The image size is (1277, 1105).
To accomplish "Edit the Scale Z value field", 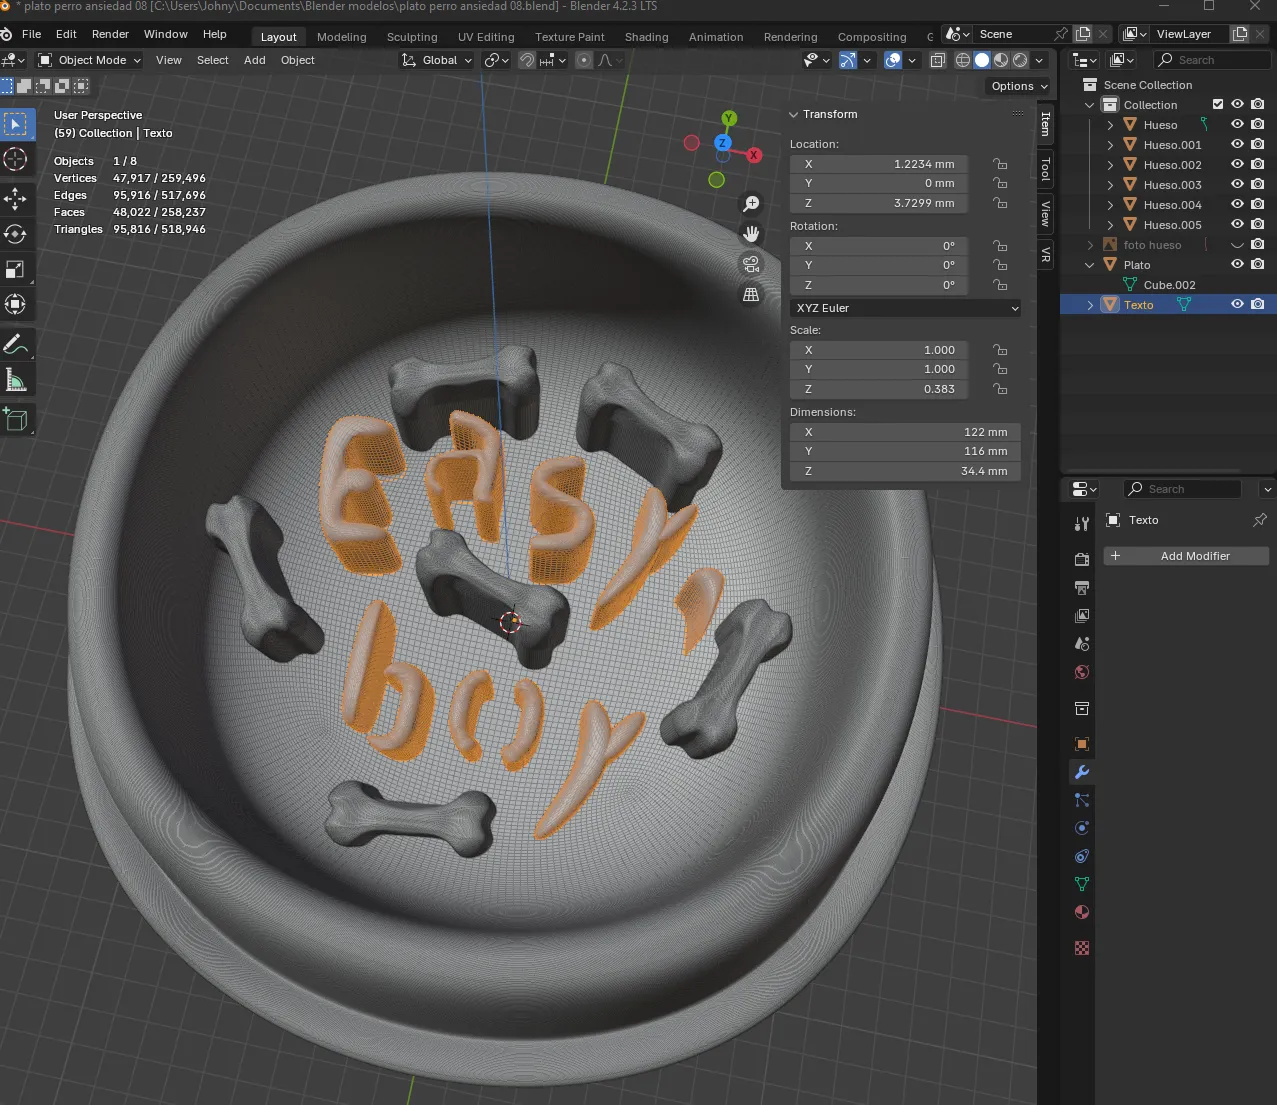I will click(x=878, y=389).
